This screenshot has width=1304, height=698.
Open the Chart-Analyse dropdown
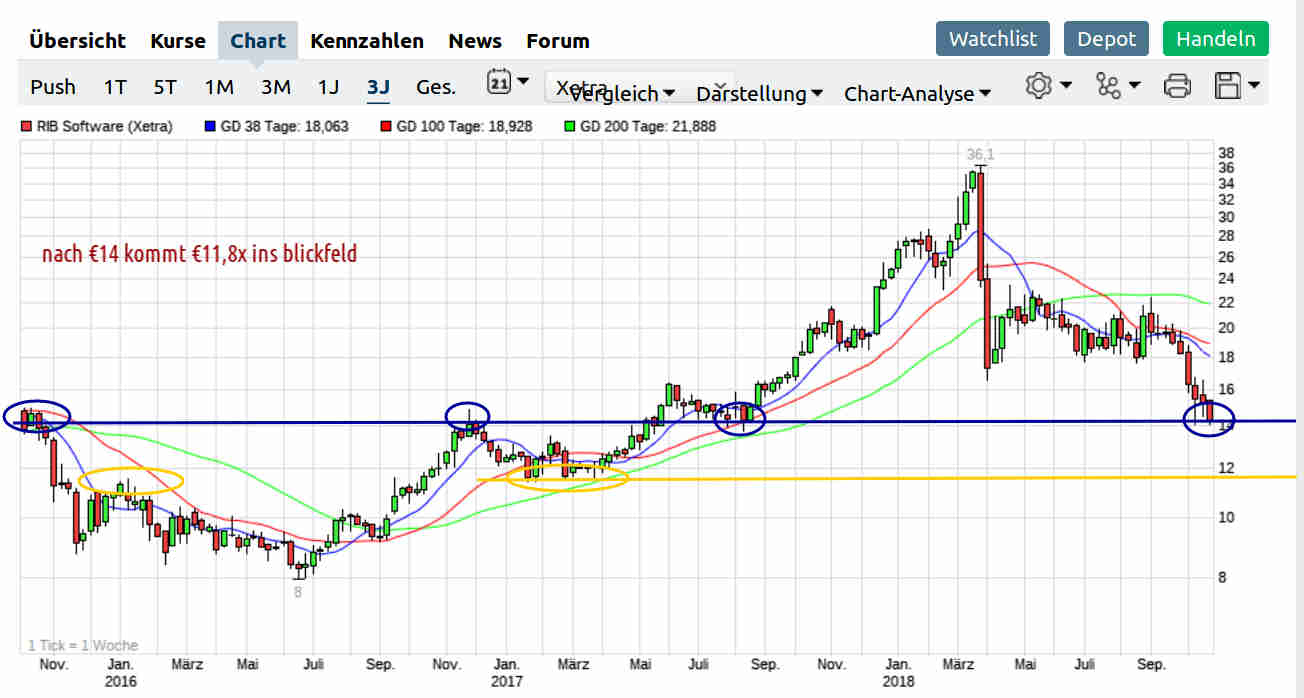point(917,93)
